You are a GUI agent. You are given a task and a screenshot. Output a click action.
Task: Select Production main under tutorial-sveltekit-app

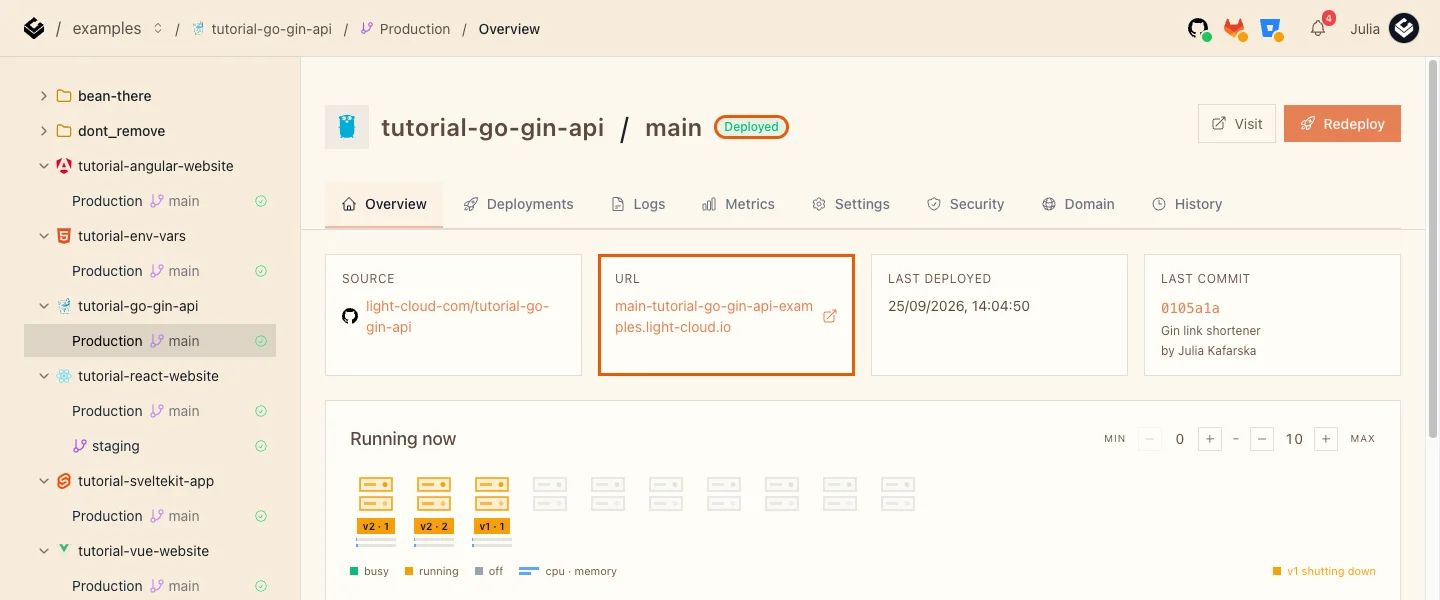coord(150,516)
